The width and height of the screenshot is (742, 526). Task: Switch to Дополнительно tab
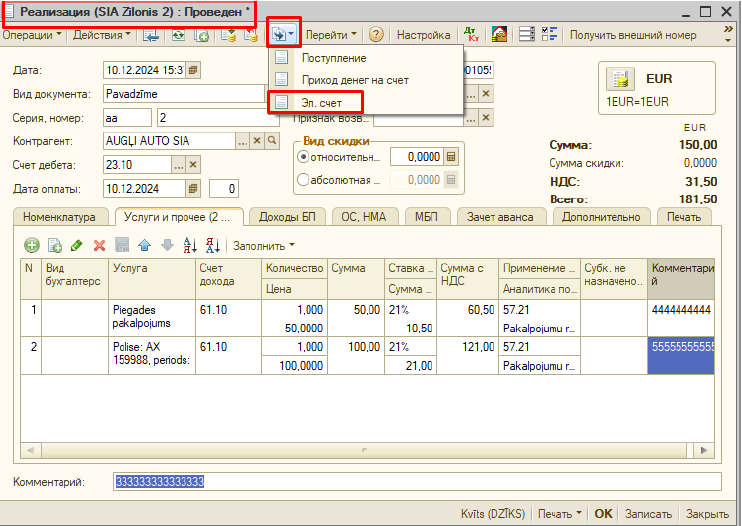(601, 217)
